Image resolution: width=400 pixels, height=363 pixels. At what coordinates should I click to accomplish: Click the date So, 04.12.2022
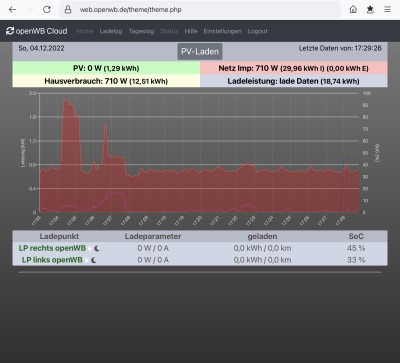pyautogui.click(x=41, y=48)
